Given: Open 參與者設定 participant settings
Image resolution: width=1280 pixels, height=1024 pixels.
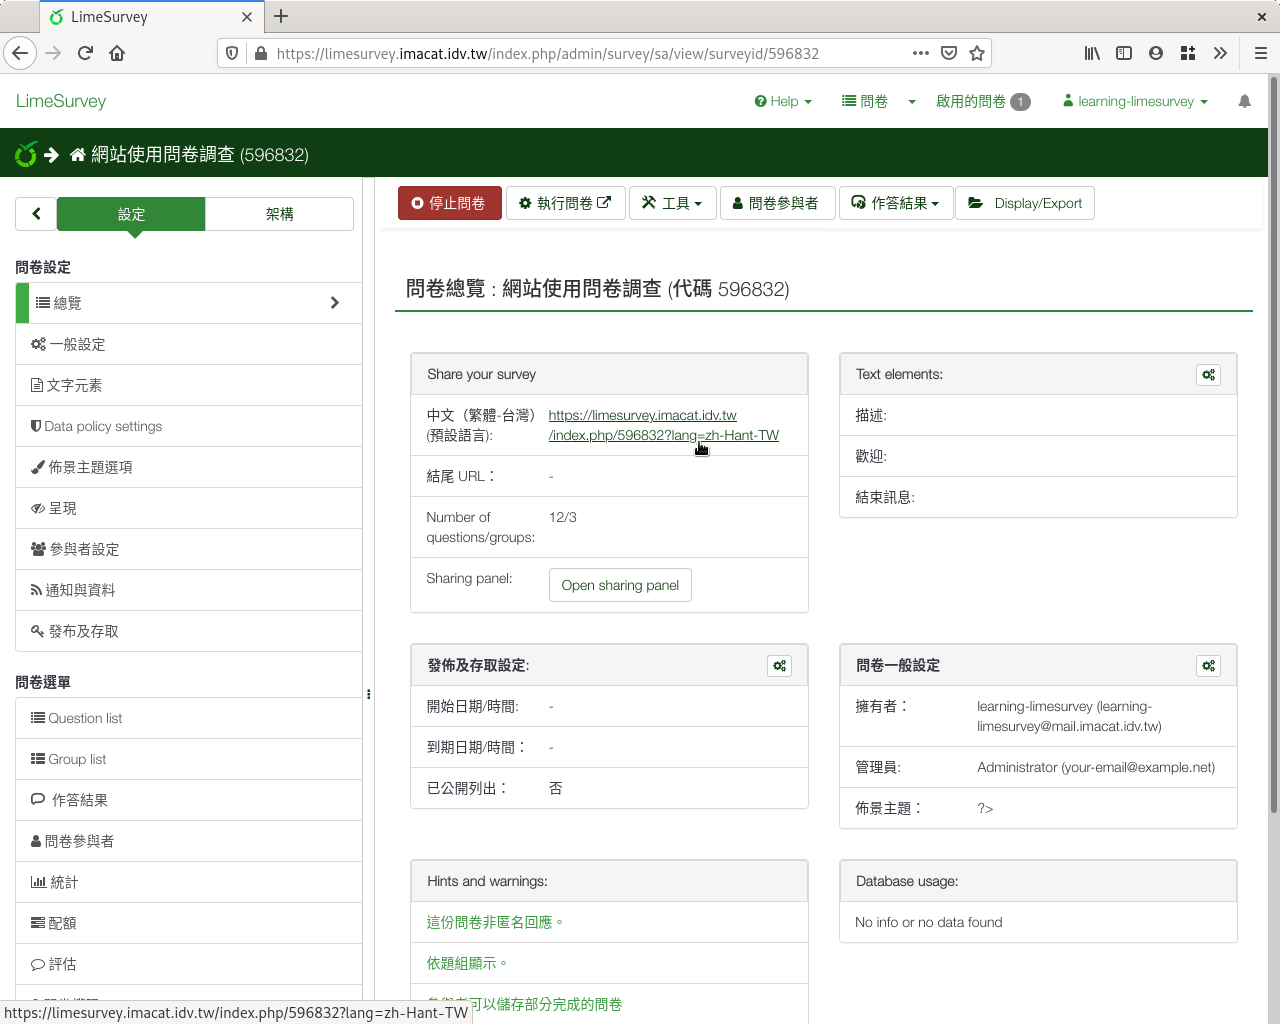Looking at the screenshot, I should pyautogui.click(x=189, y=549).
